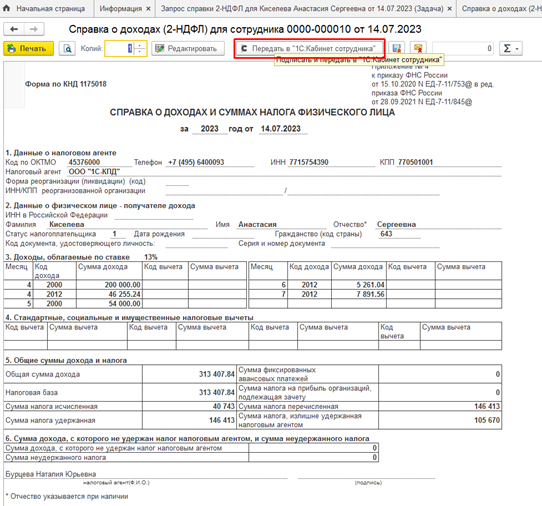Go forward with the right arrow button

tap(34, 29)
